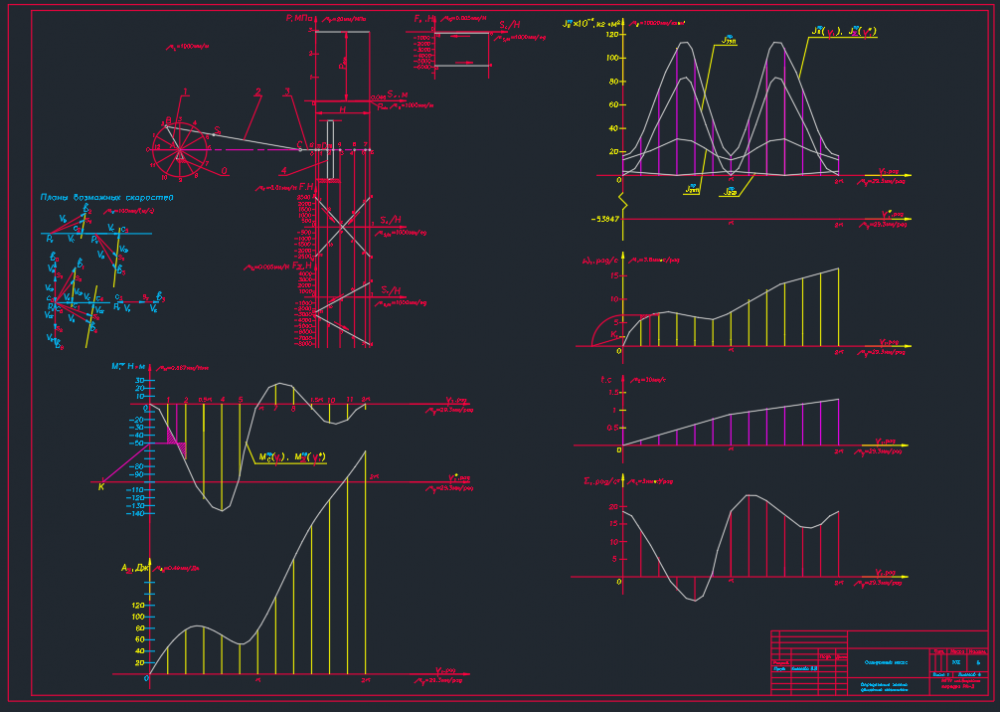
Task: Click callout number 4 below the slider
Action: [284, 169]
